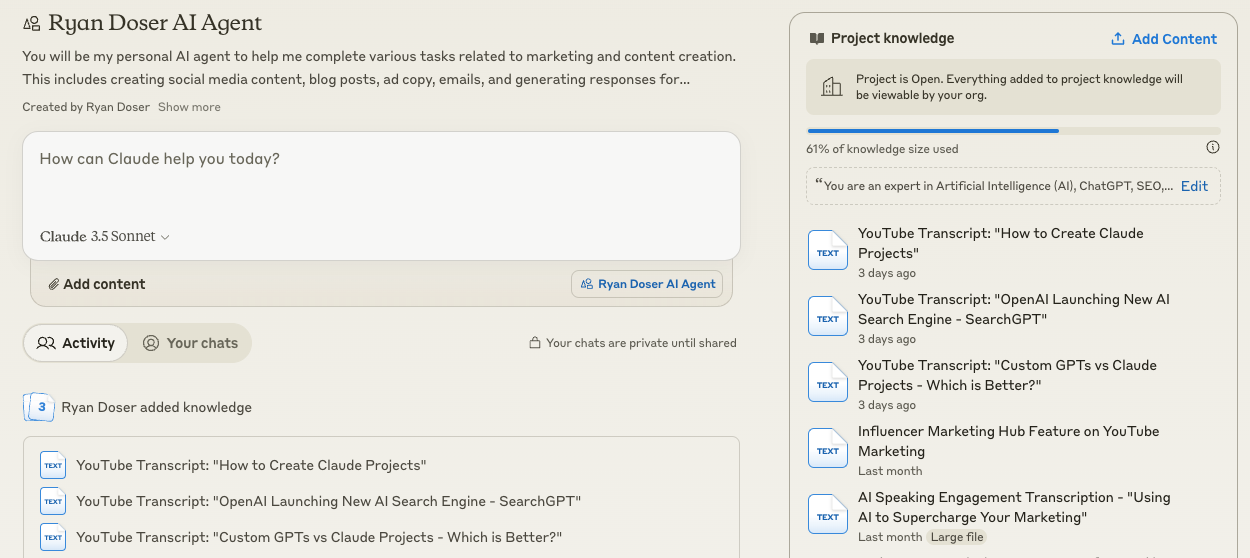
Task: Open "OpenAI Launching New AI Search Engine" in activity list
Action: (328, 501)
